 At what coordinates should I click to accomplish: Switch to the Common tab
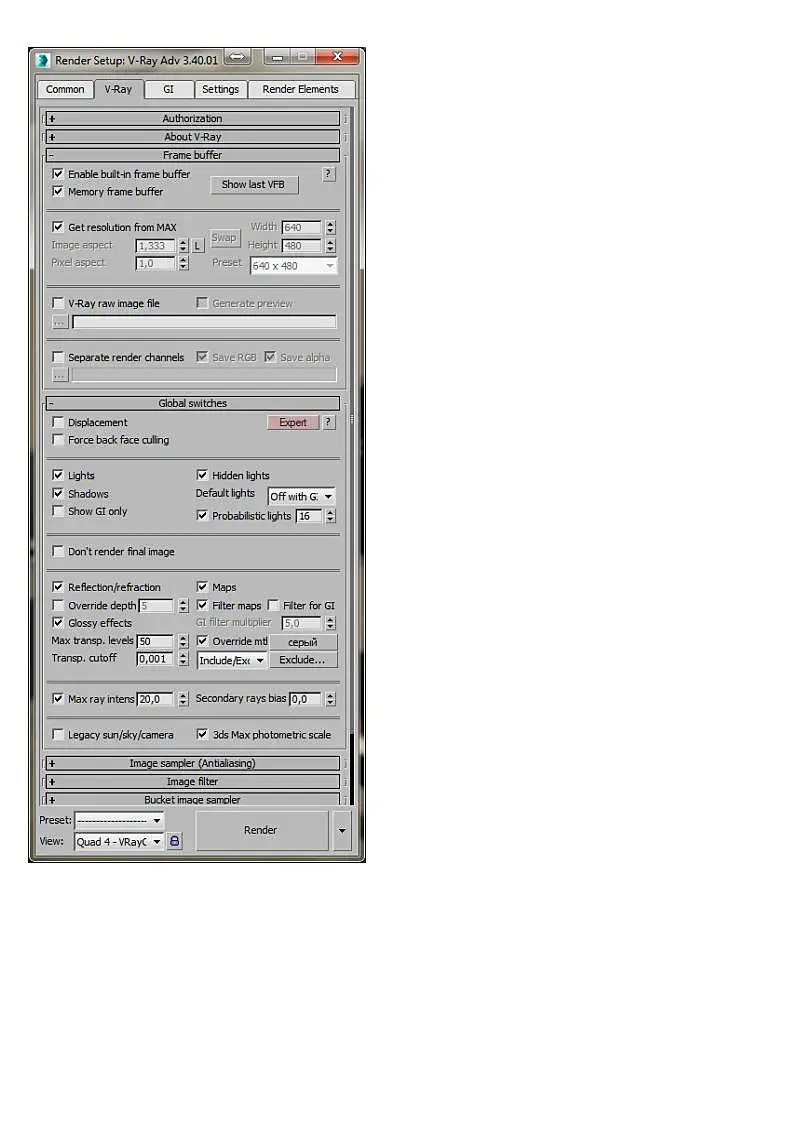tap(65, 90)
